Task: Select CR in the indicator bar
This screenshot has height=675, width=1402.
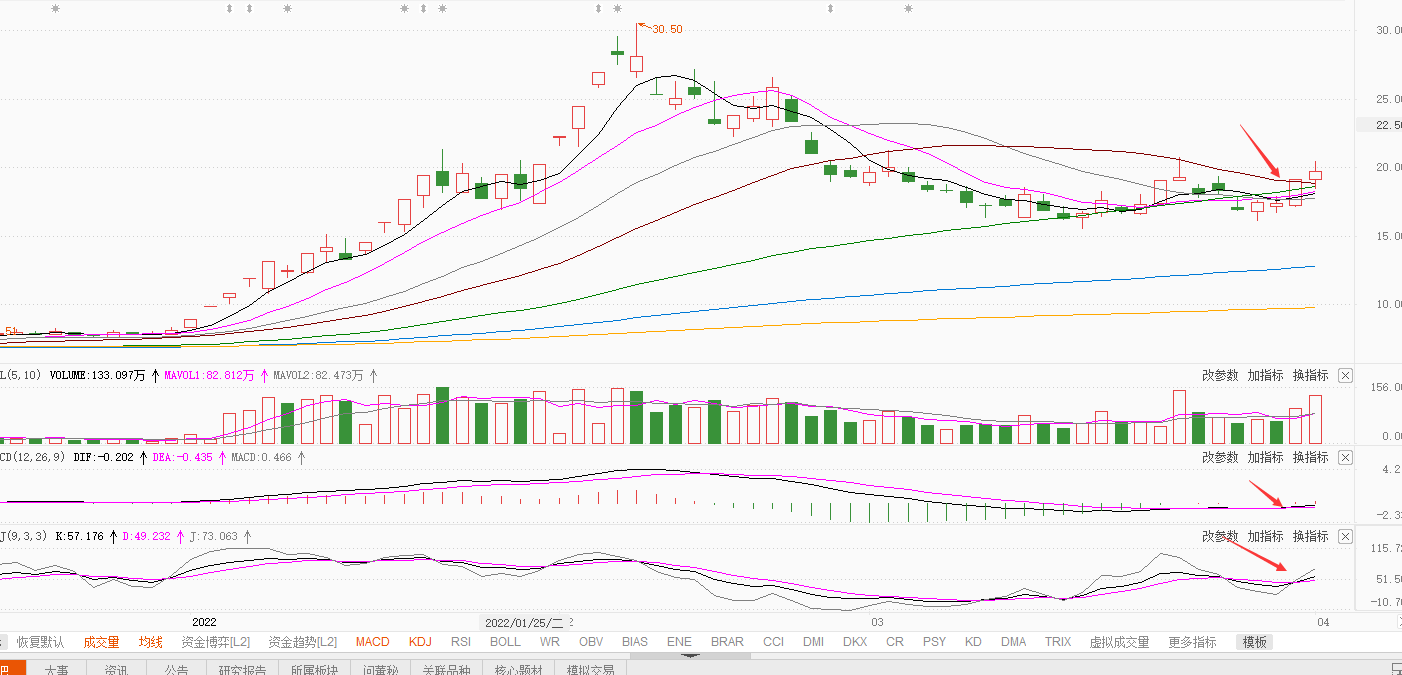Action: 895,642
